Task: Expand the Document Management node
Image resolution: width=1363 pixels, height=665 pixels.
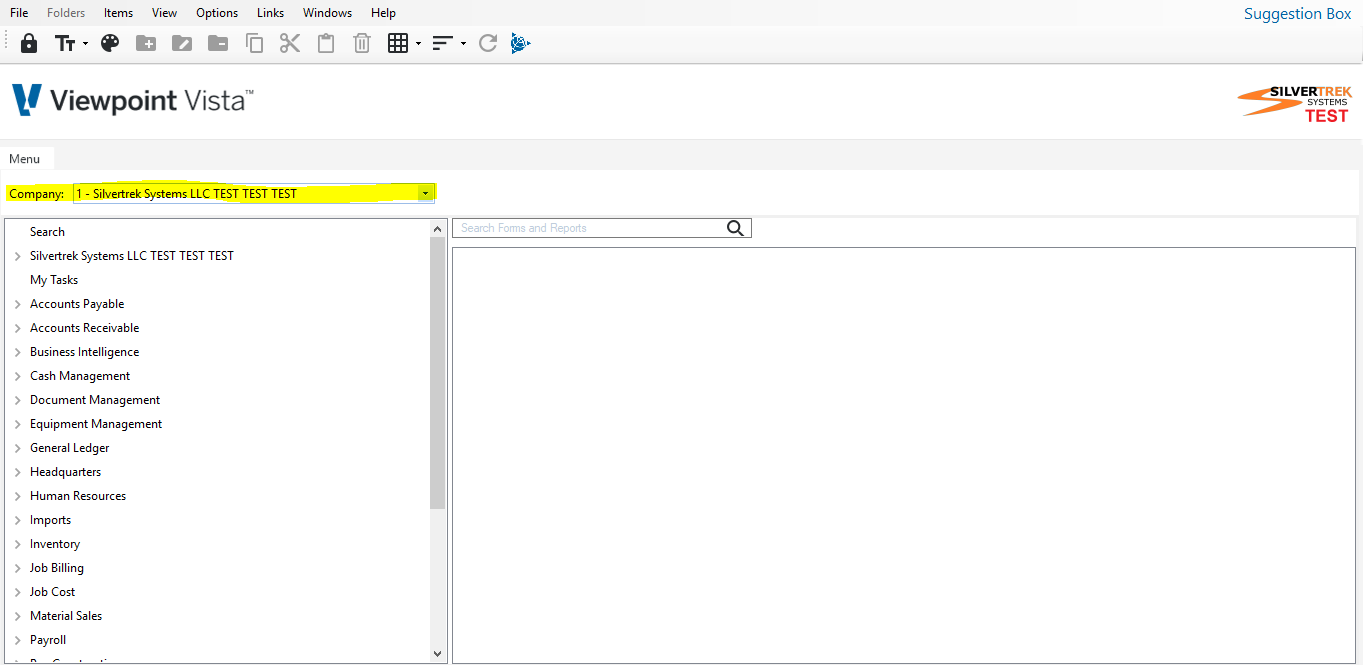Action: 18,400
